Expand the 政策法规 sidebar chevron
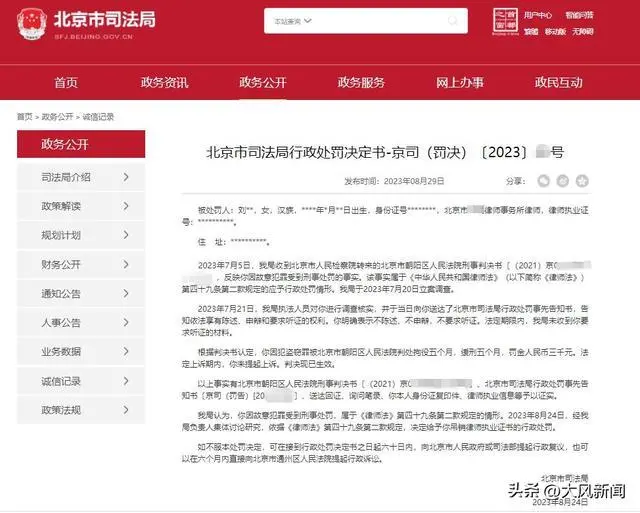This screenshot has width=640, height=513. (x=126, y=410)
